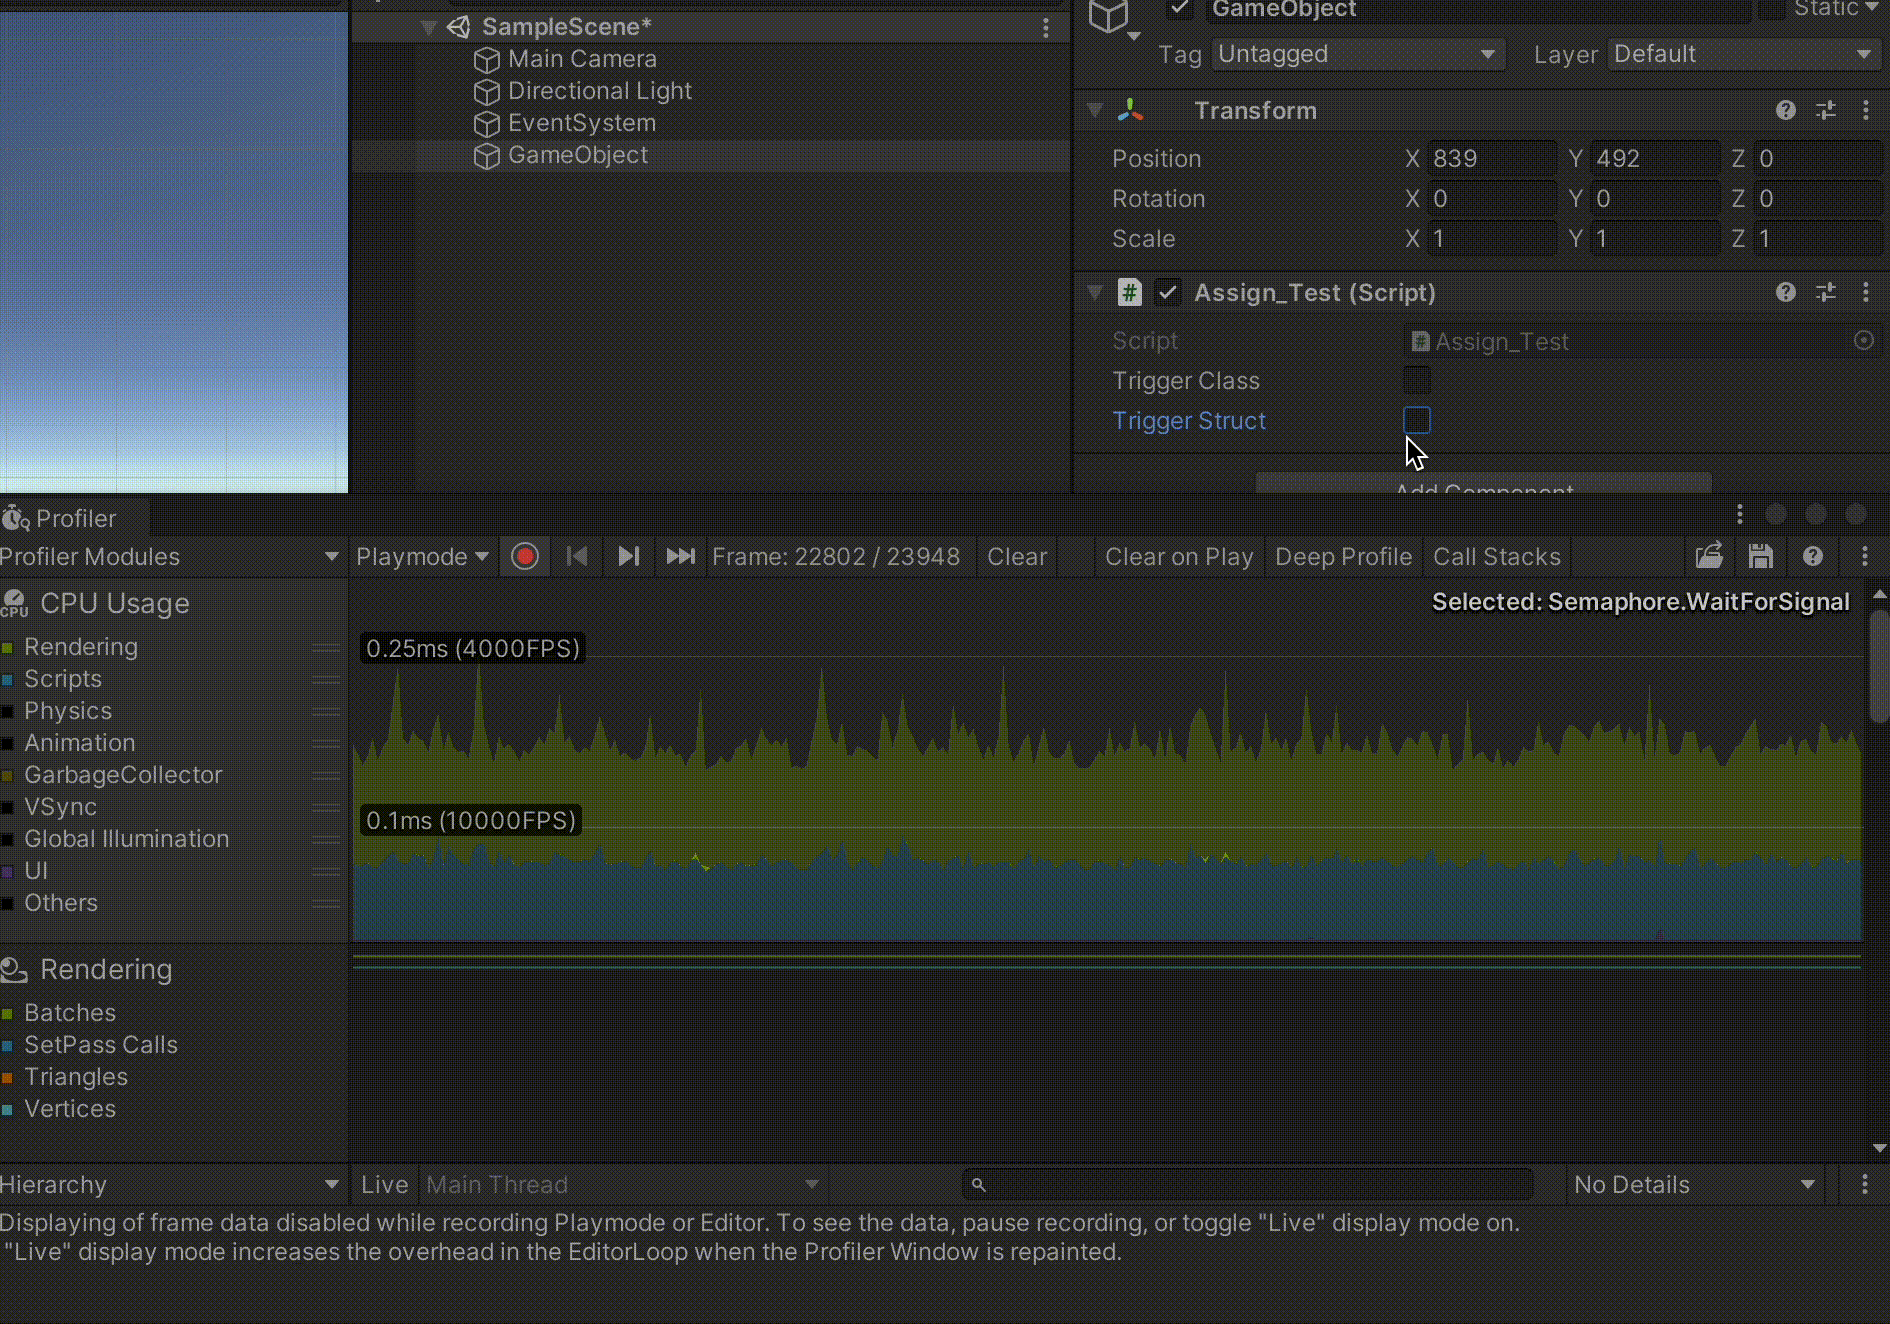
Task: Step to previous profiler frame
Action: [577, 556]
